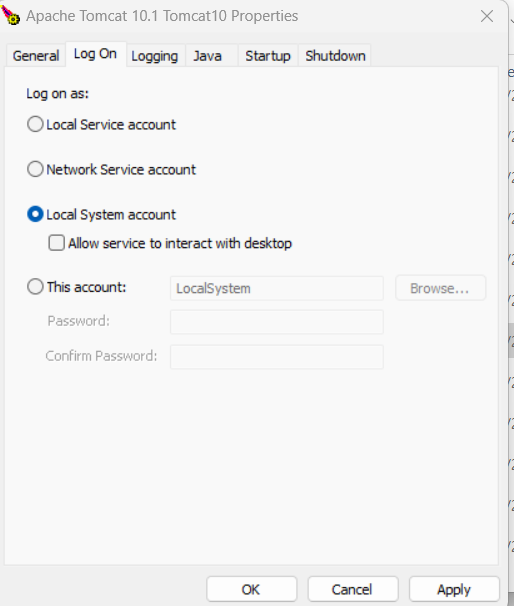
Task: Close the Tomcat10 Properties dialog
Action: (487, 16)
